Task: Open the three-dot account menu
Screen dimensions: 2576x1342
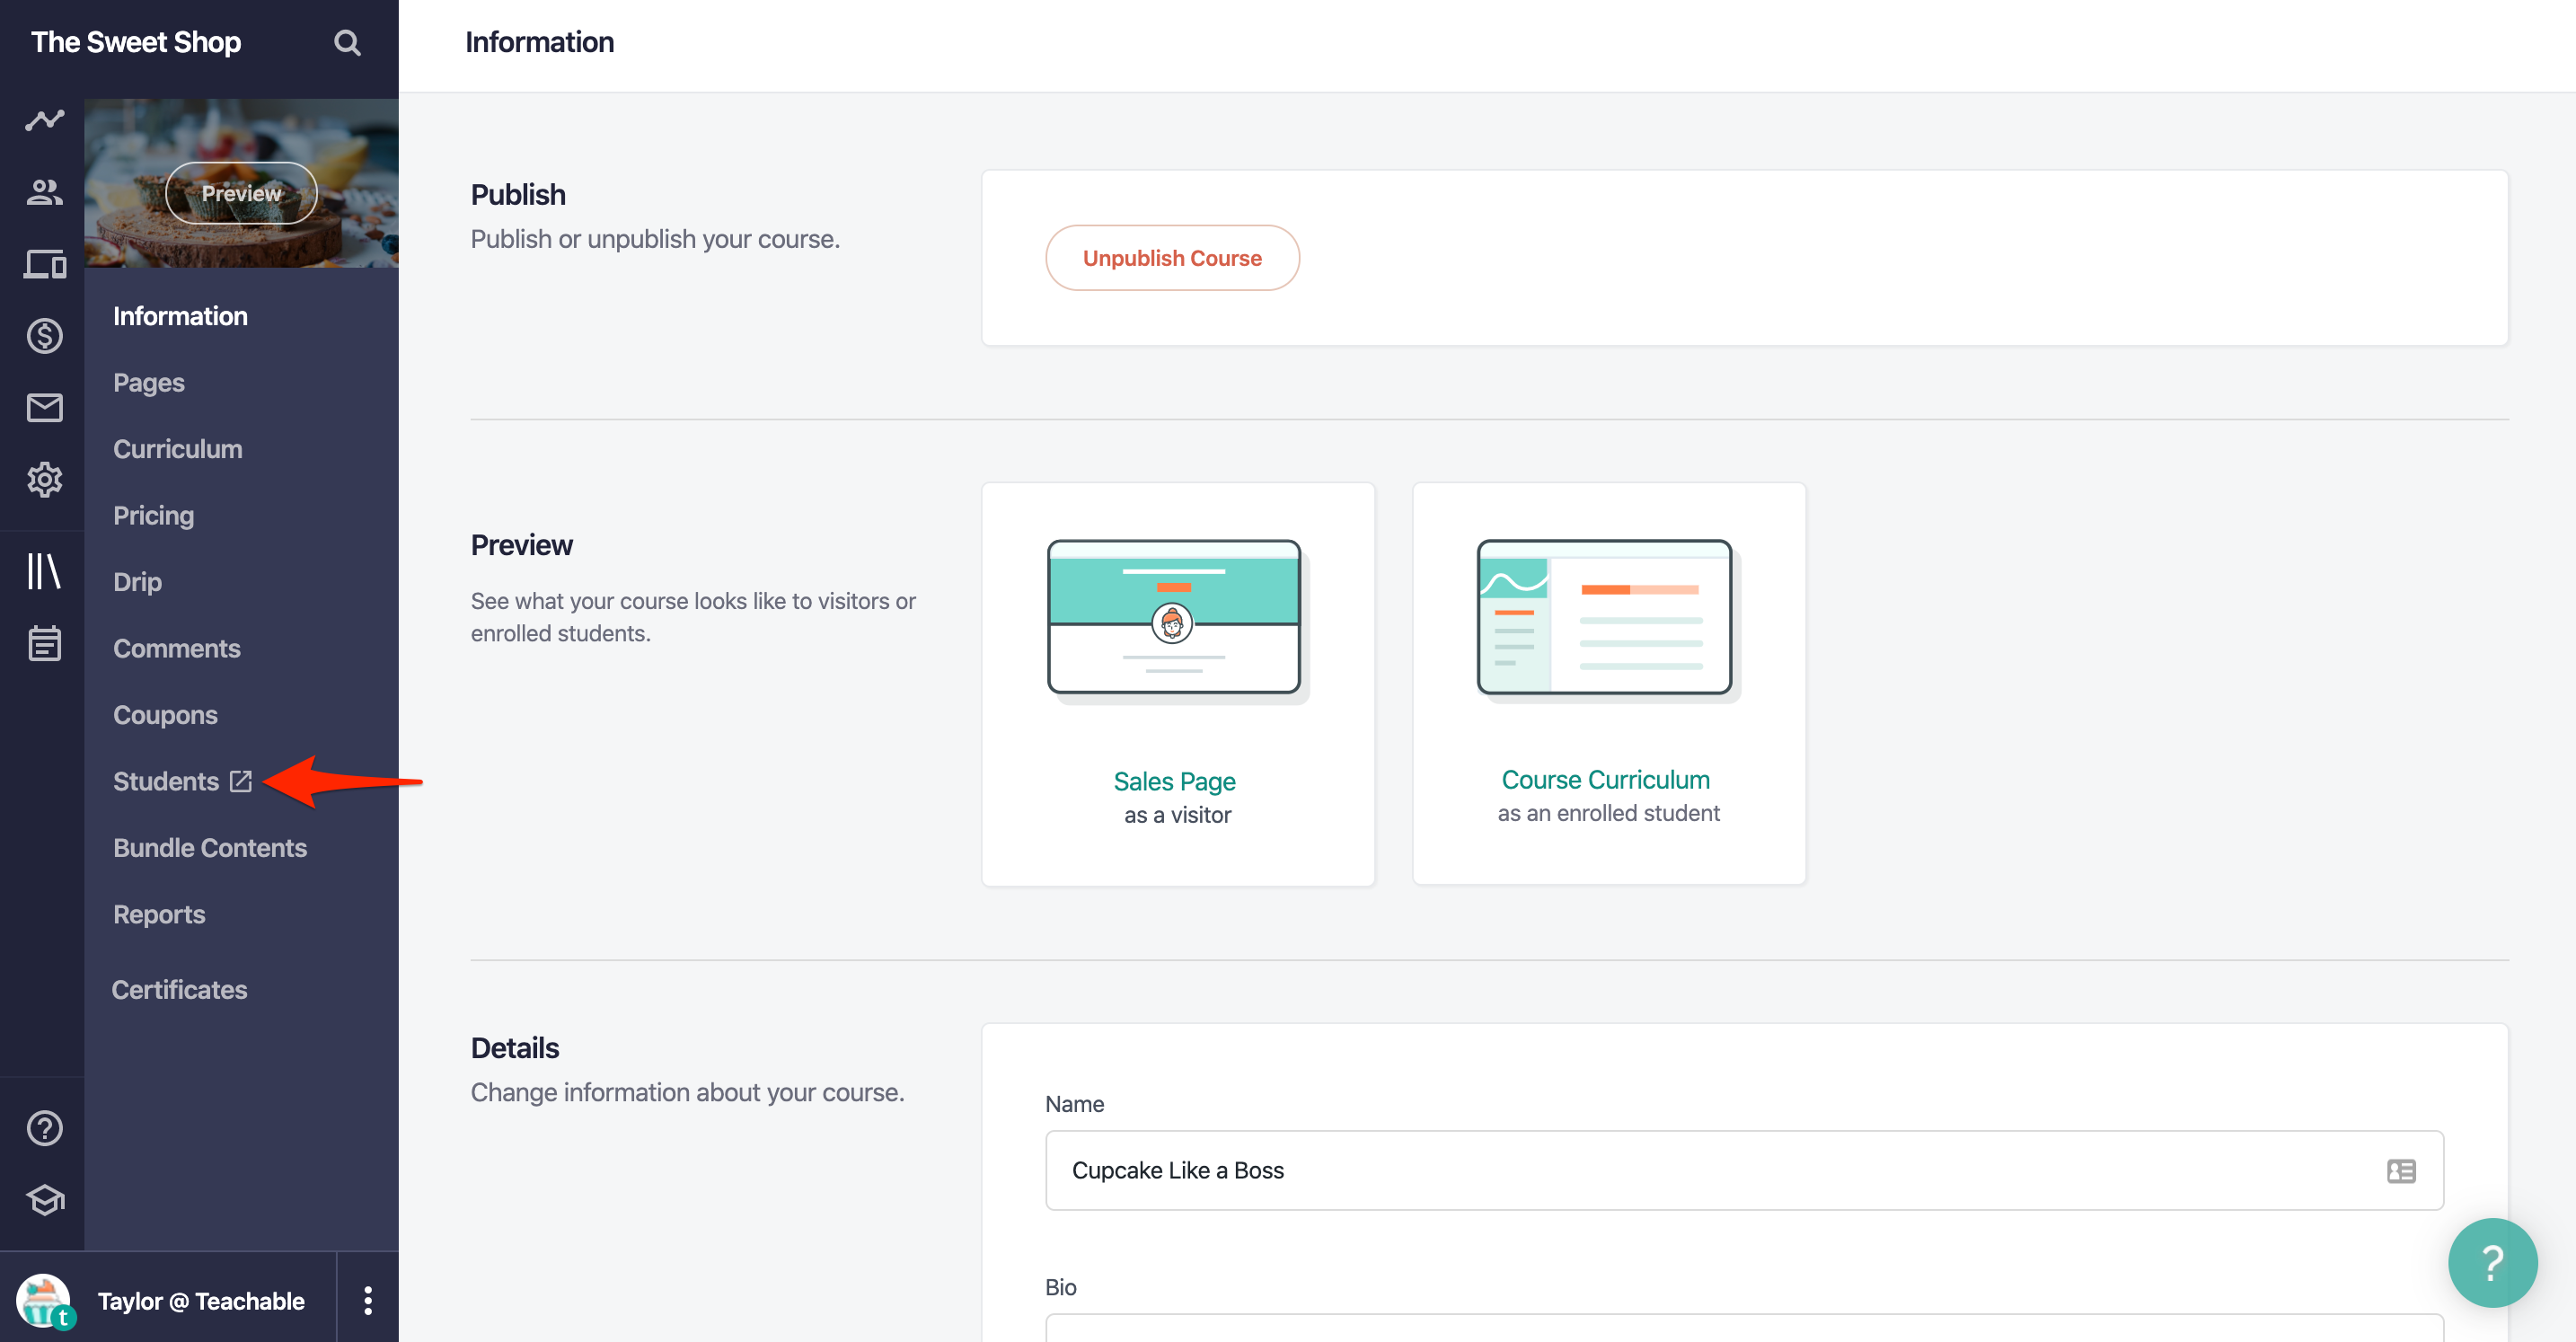Action: [368, 1300]
